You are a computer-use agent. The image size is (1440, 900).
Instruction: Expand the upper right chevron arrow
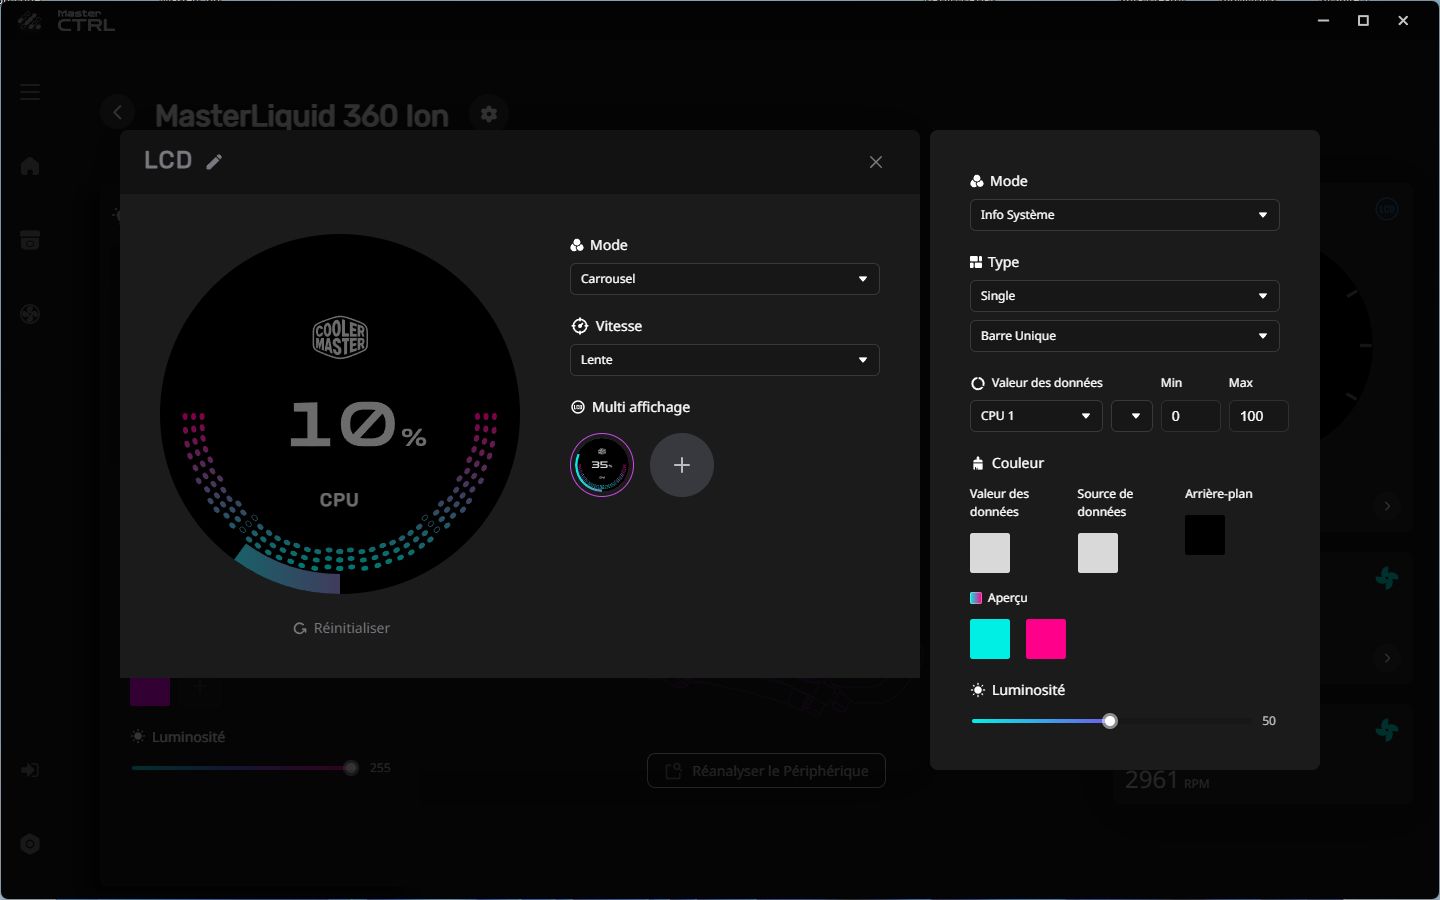coord(1387,506)
